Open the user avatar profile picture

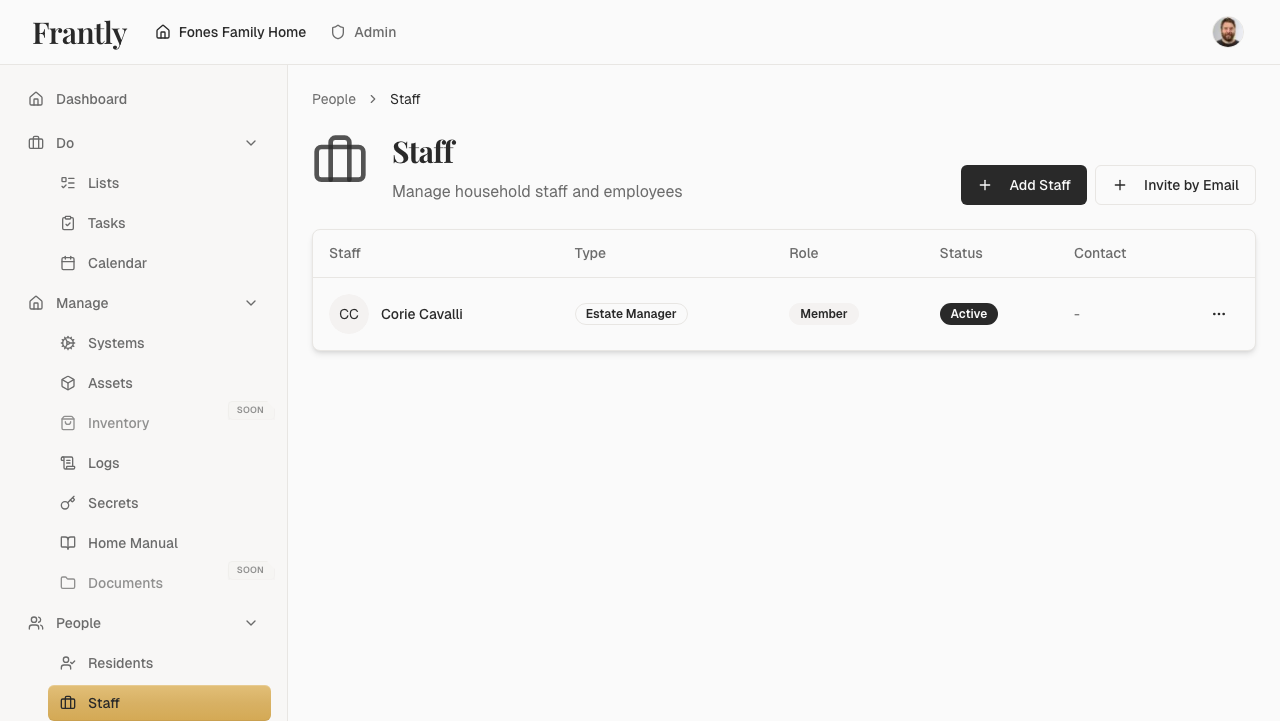1226,31
